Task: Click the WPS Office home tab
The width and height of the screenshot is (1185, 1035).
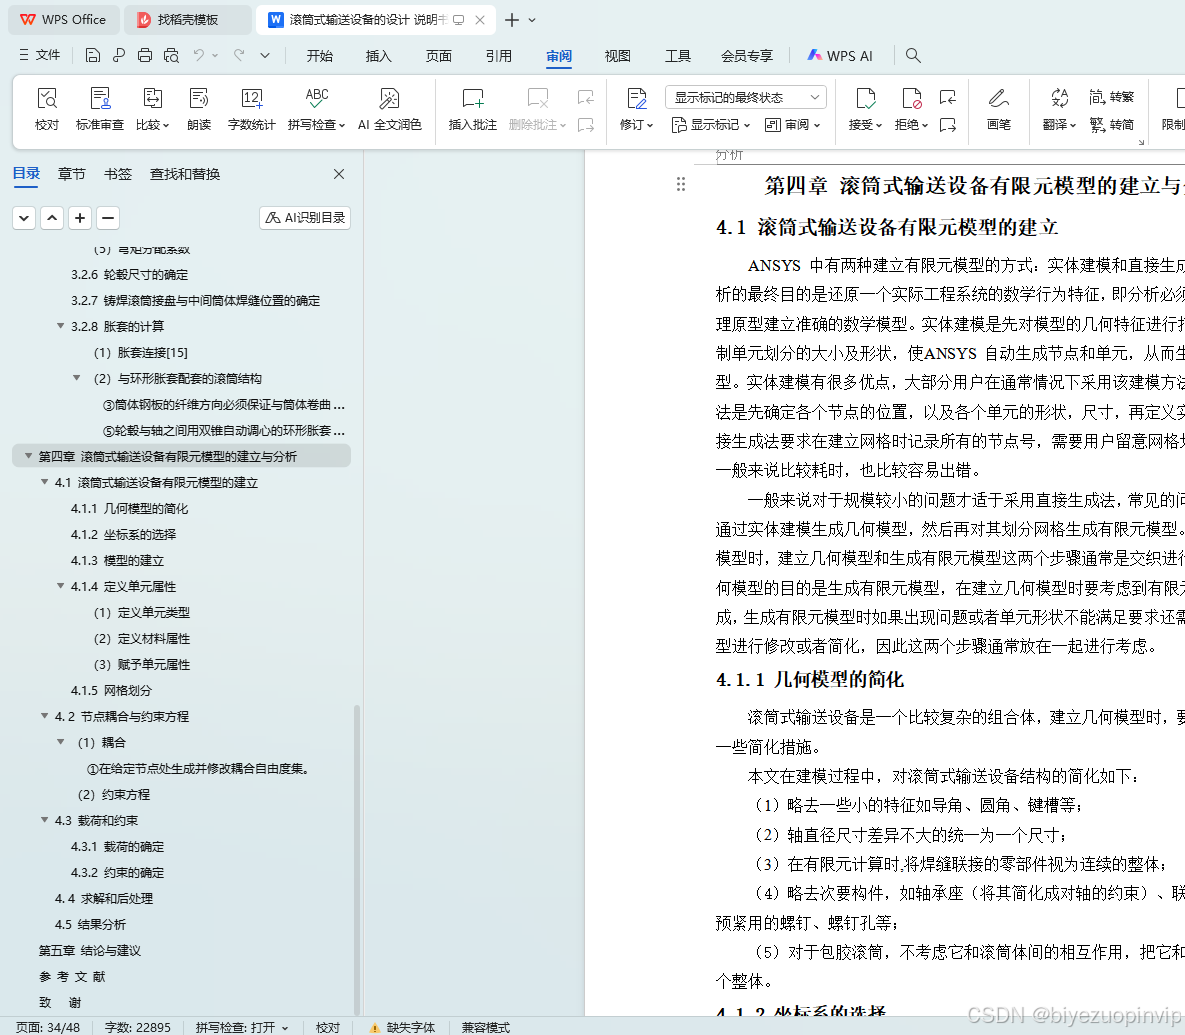Action: (63, 20)
